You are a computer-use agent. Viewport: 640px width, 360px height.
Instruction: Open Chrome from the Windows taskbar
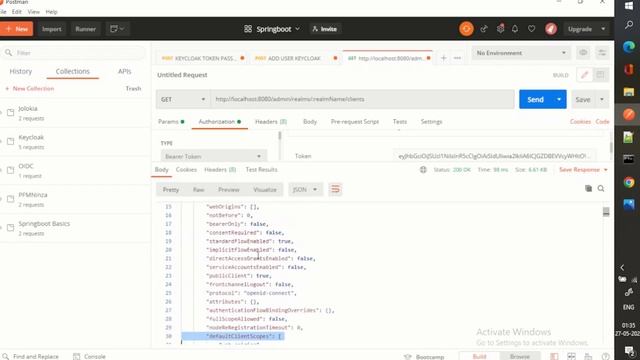coord(629,182)
